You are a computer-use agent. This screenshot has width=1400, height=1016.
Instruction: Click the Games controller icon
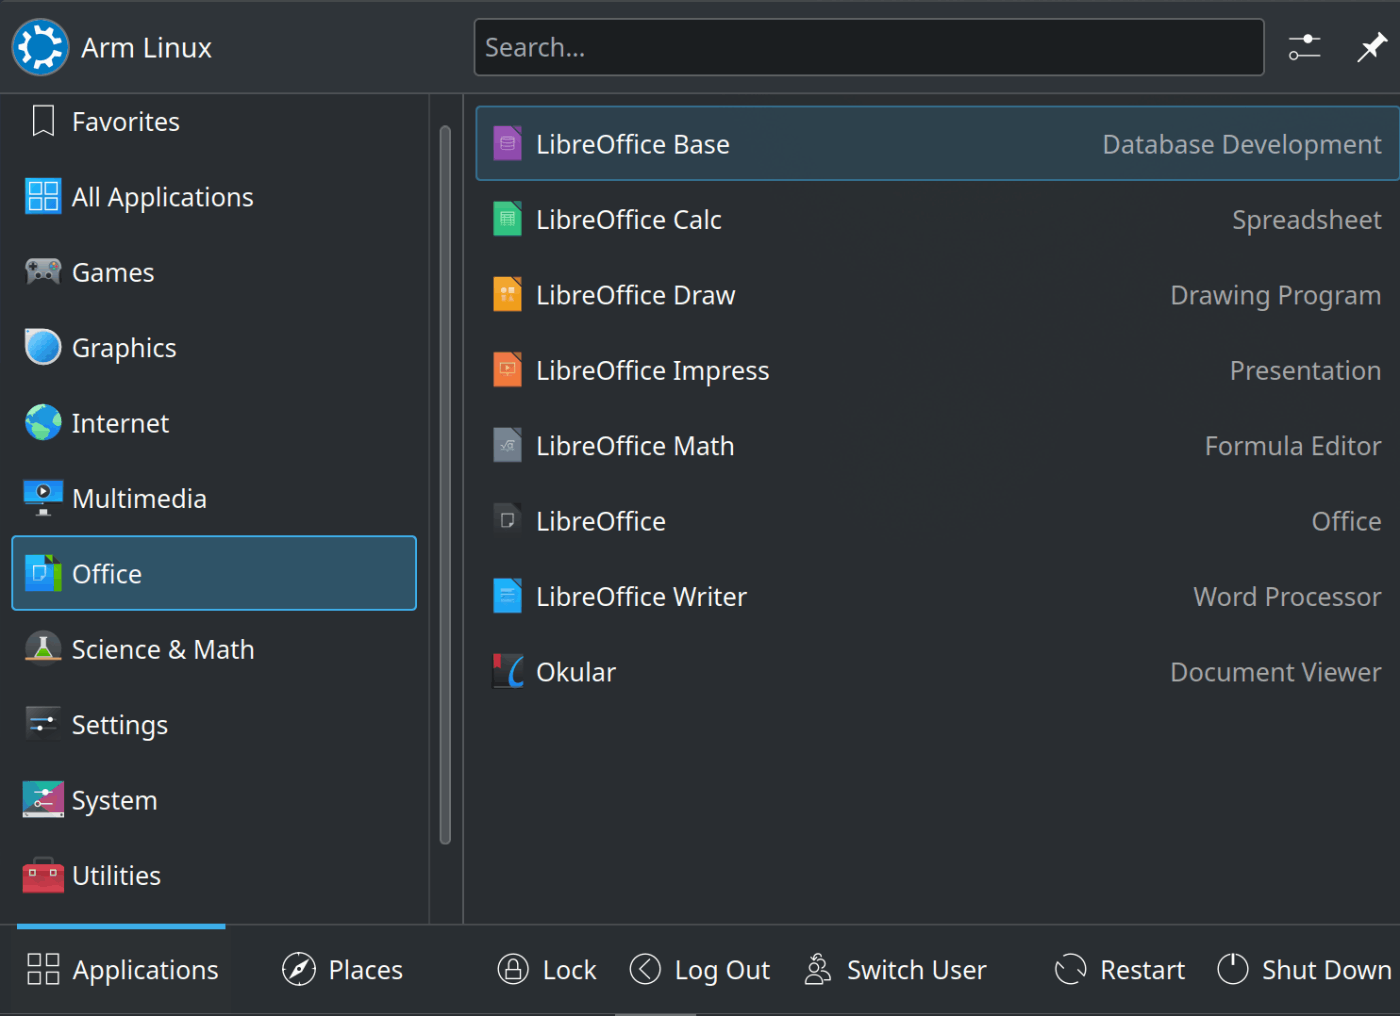pyautogui.click(x=43, y=272)
